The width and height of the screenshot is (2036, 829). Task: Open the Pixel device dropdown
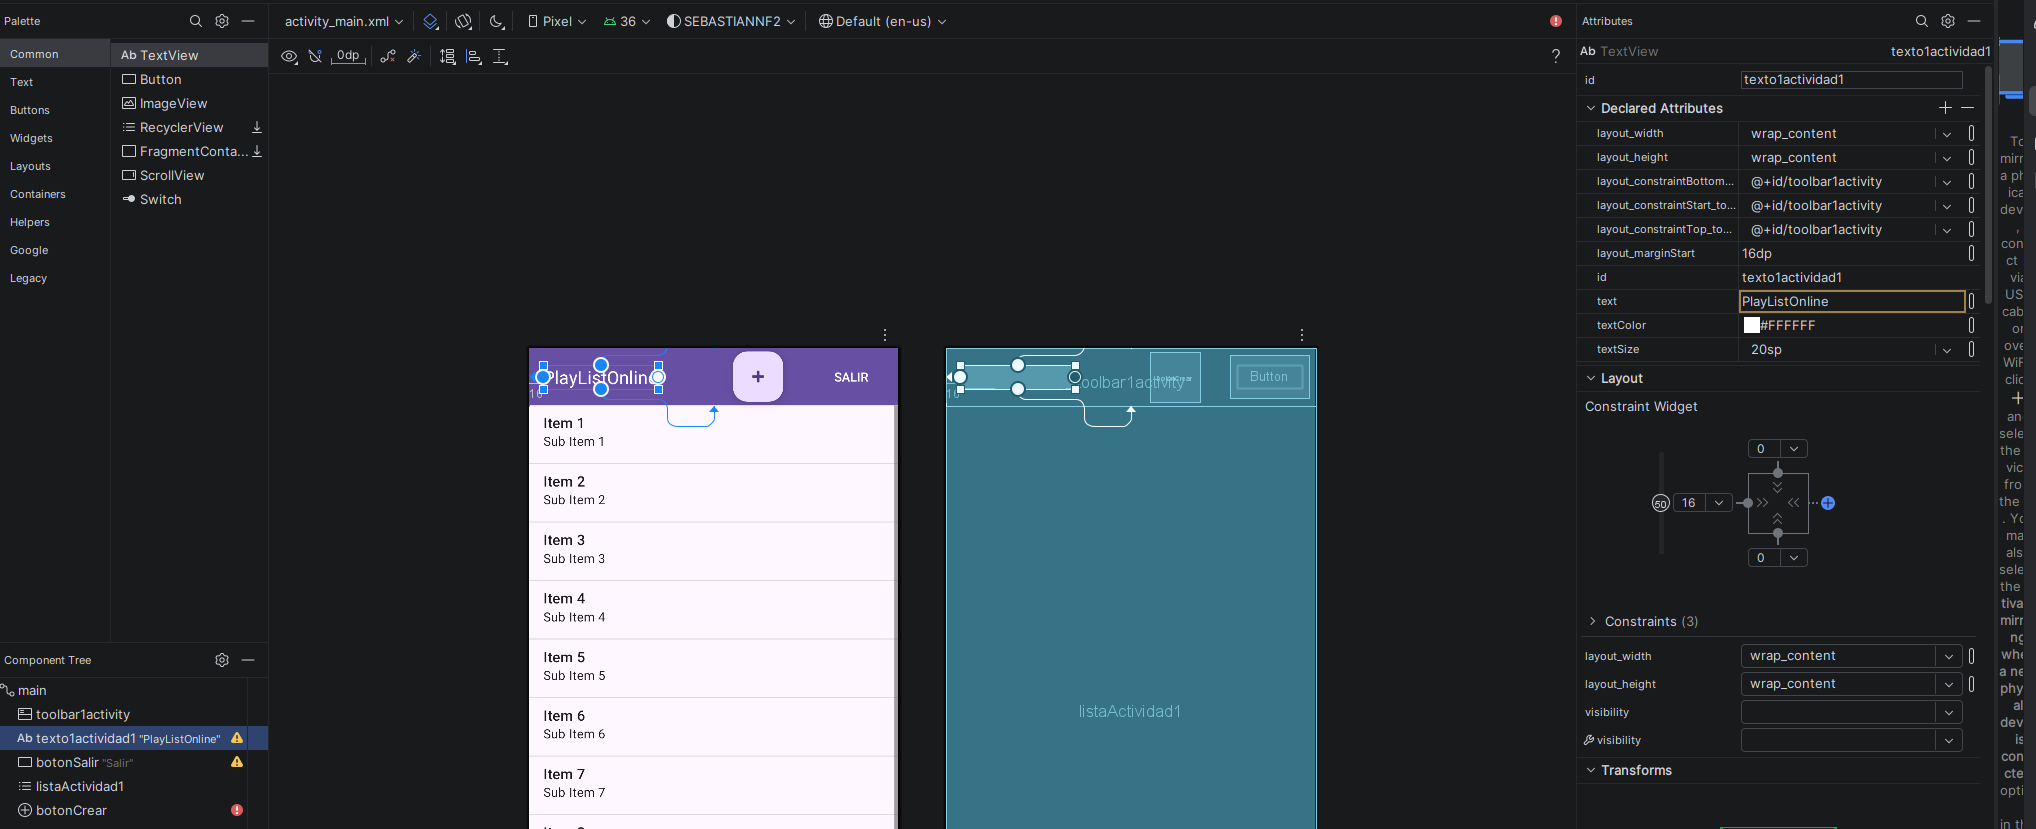pyautogui.click(x=557, y=21)
